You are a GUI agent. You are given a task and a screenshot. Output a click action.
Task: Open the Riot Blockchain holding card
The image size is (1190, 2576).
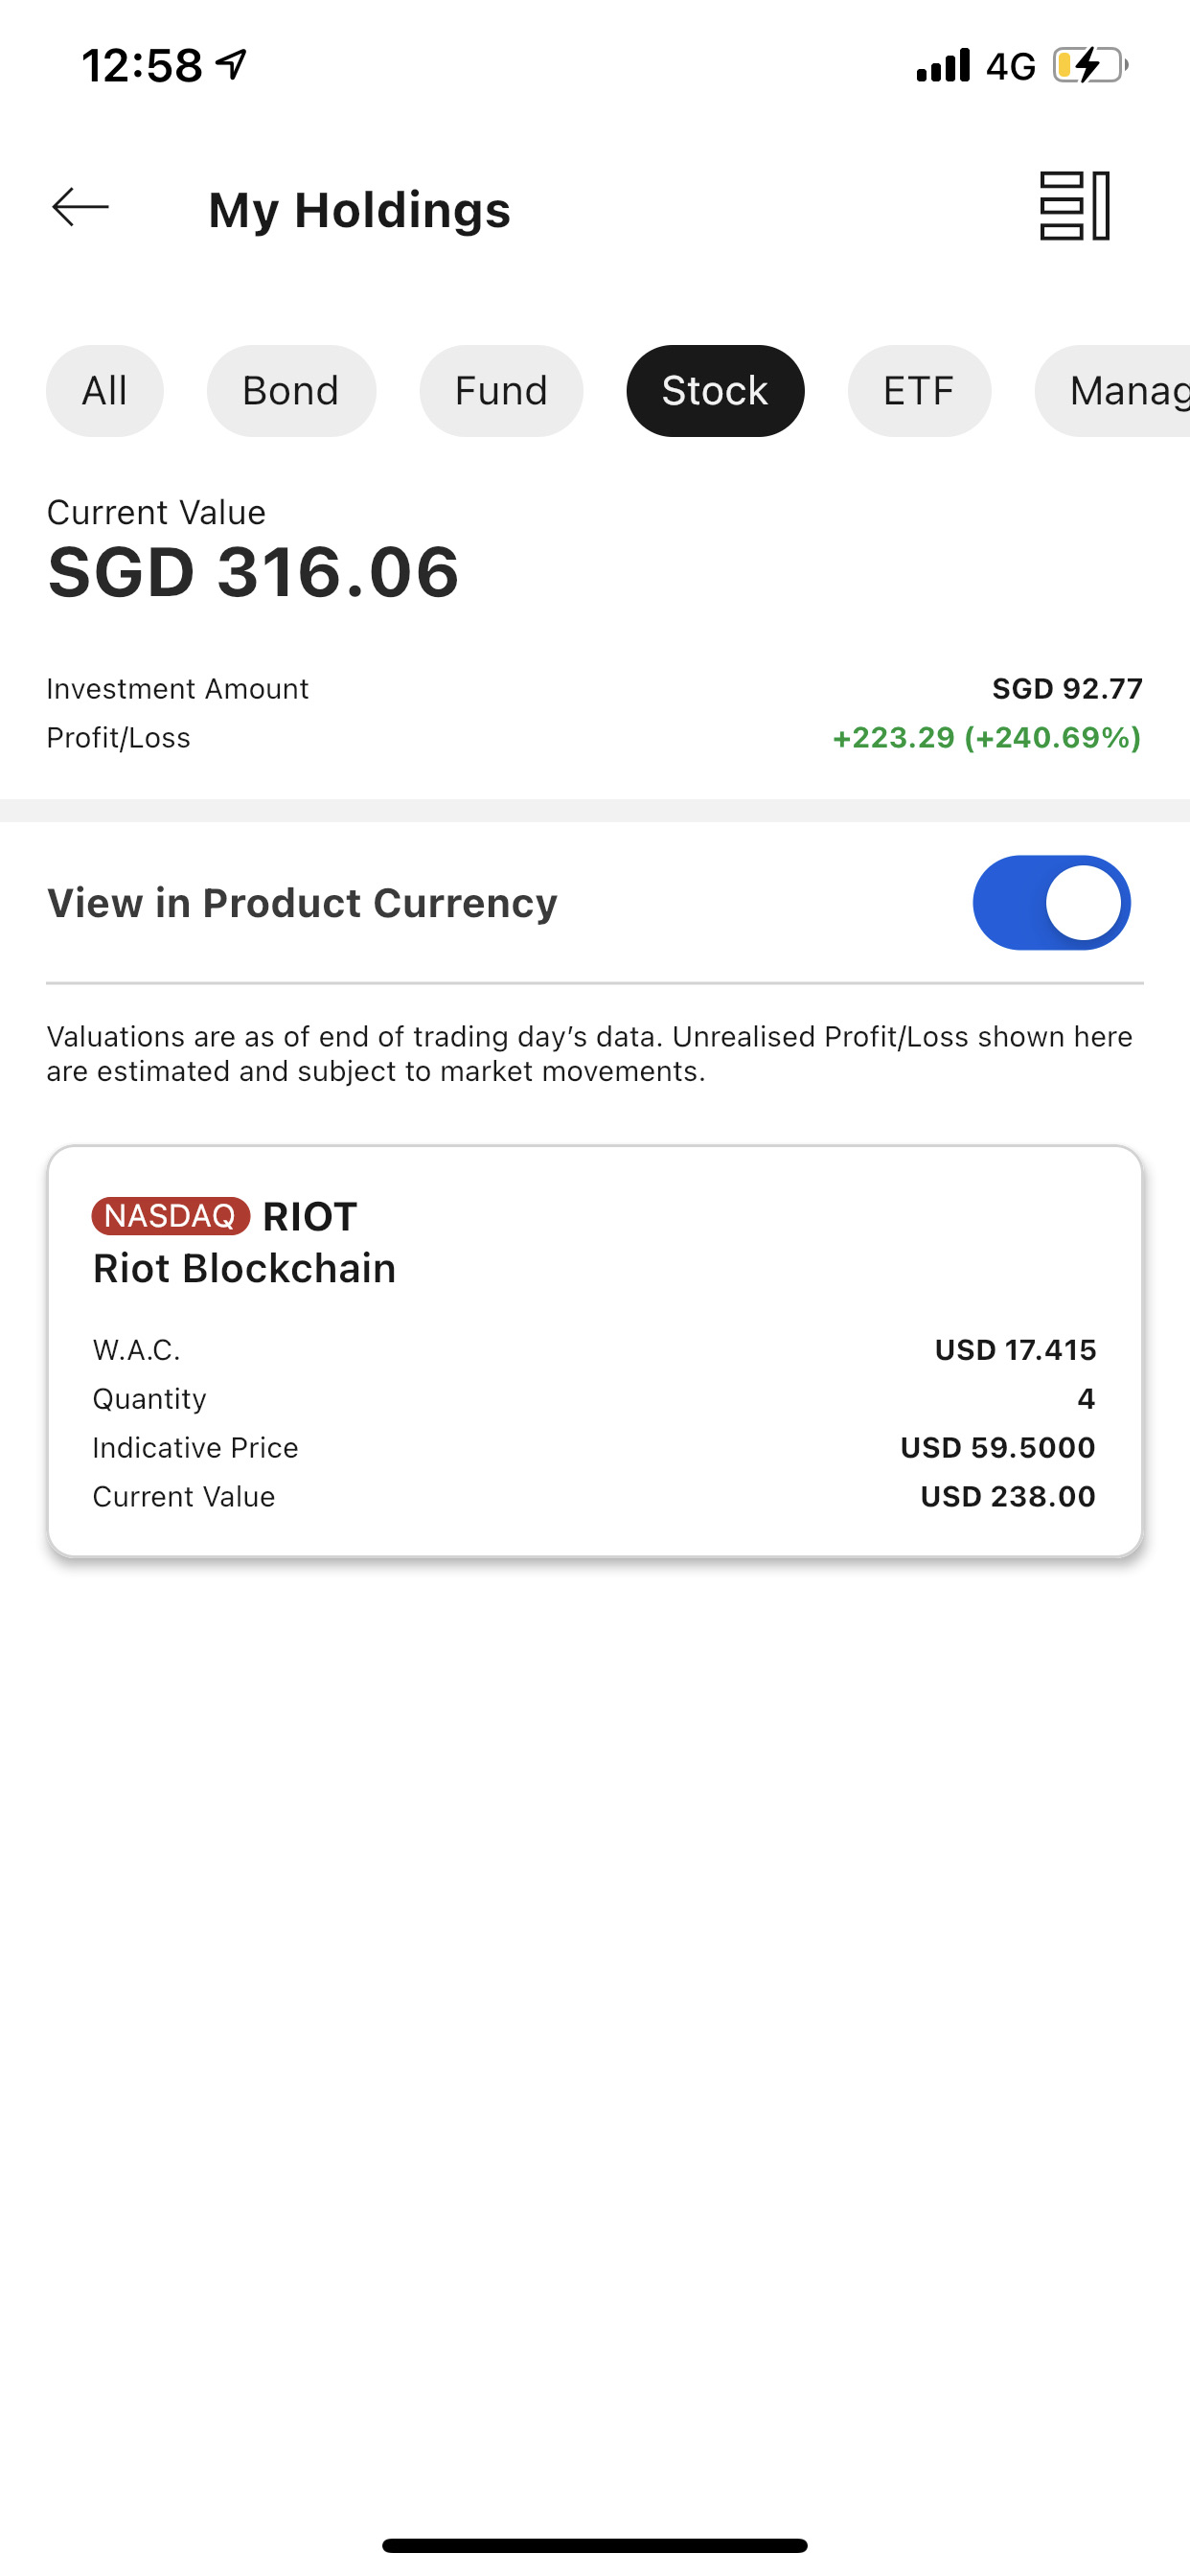point(594,1400)
